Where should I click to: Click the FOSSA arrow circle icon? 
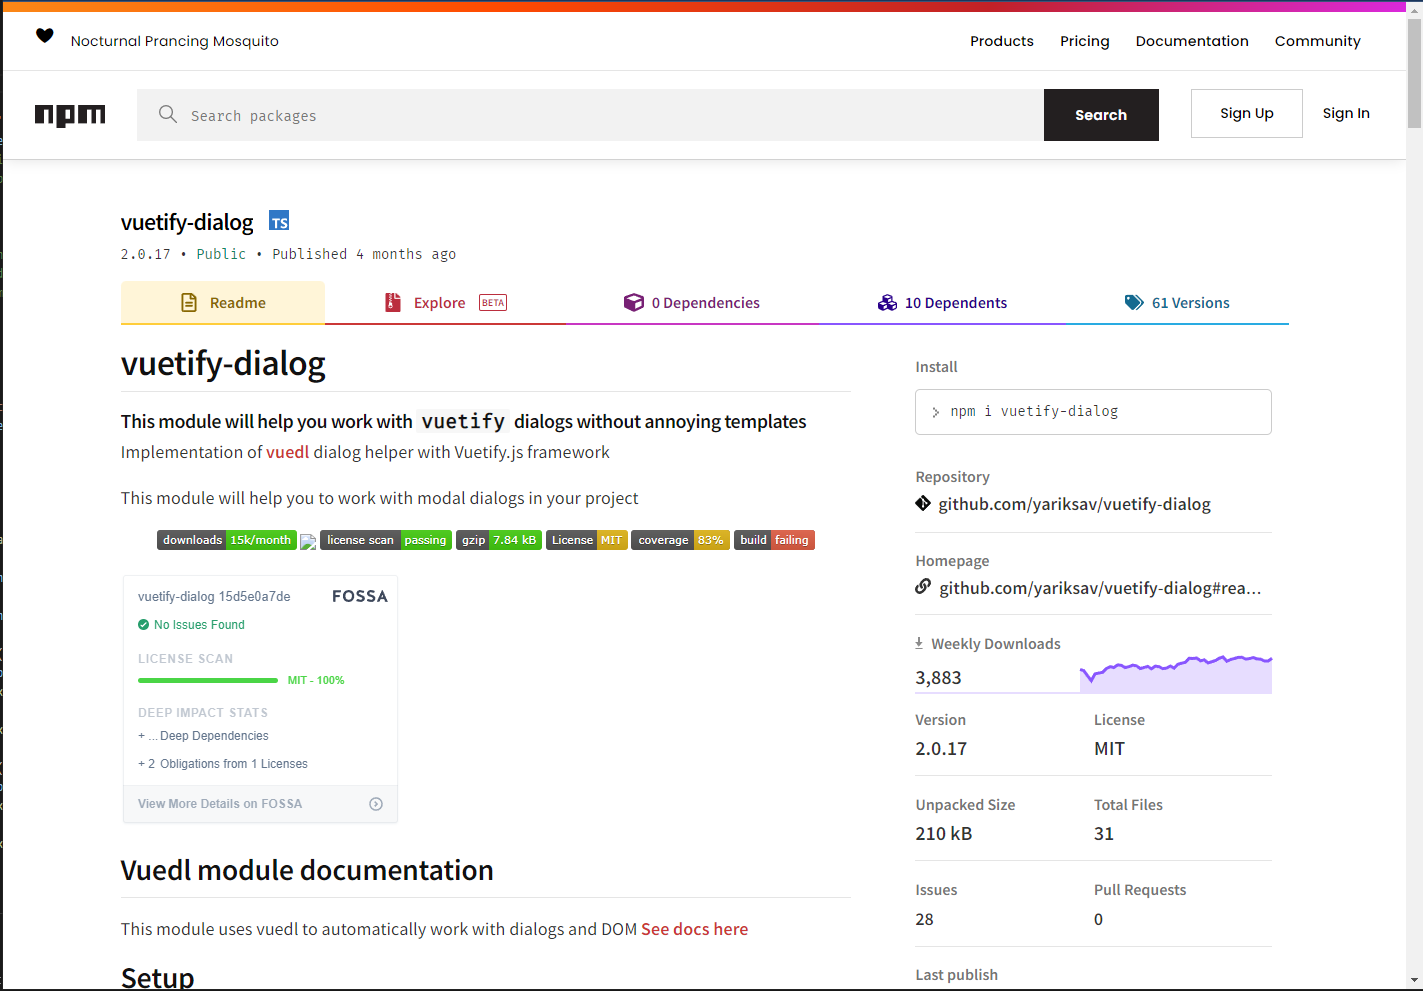click(376, 804)
